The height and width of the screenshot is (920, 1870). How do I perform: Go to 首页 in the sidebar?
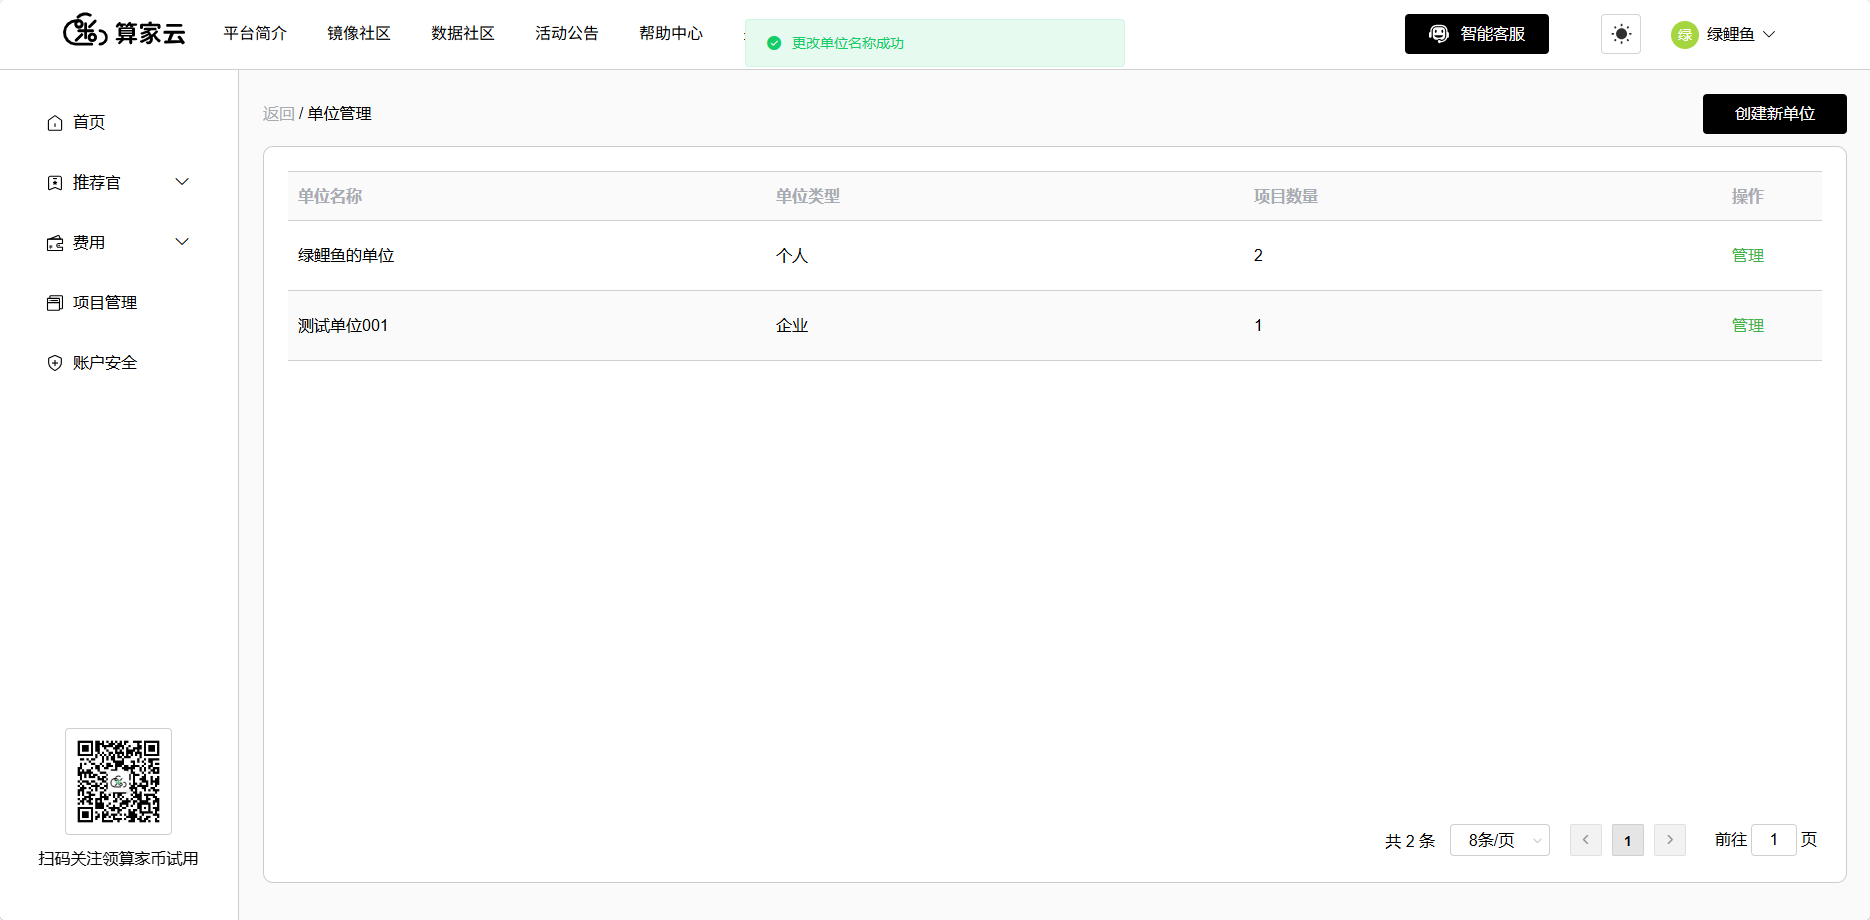[89, 122]
